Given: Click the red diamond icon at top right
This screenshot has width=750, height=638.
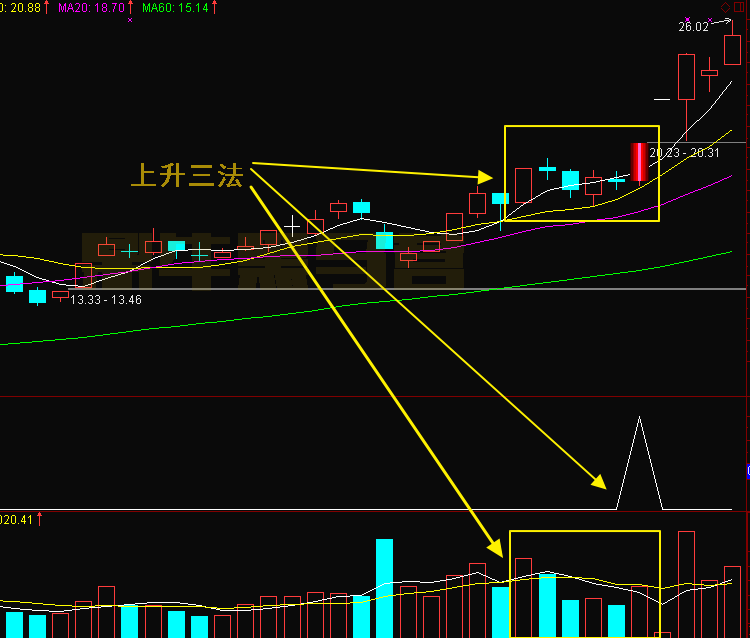Looking at the screenshot, I should 725,6.
